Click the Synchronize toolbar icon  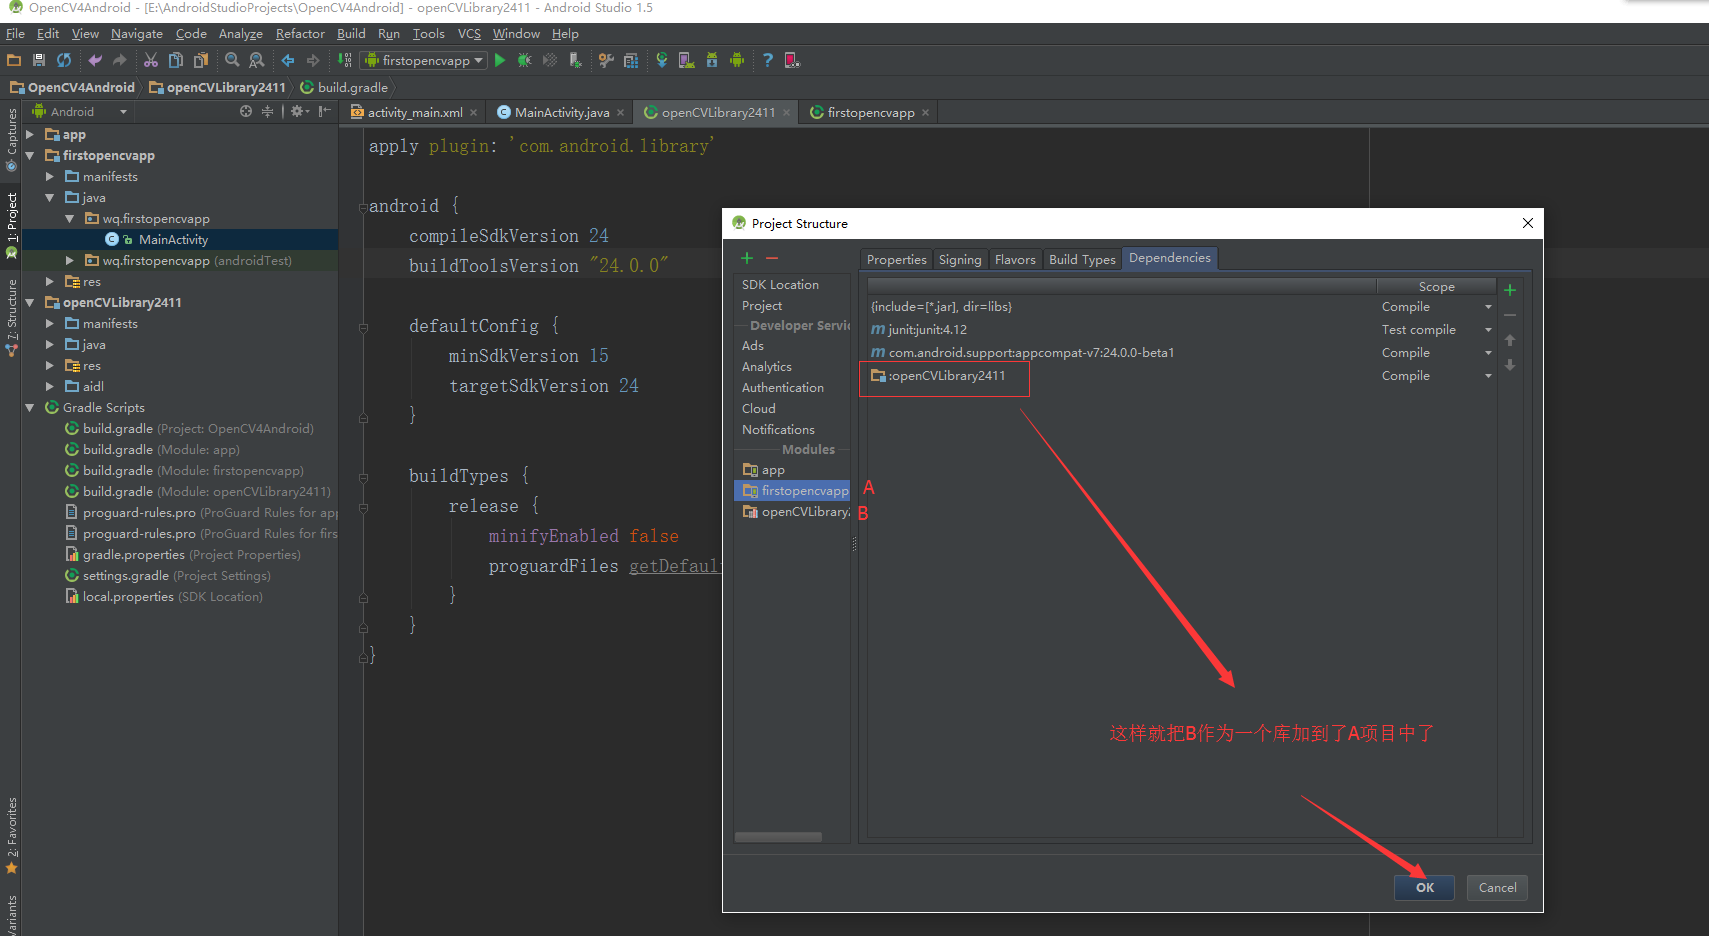(64, 60)
